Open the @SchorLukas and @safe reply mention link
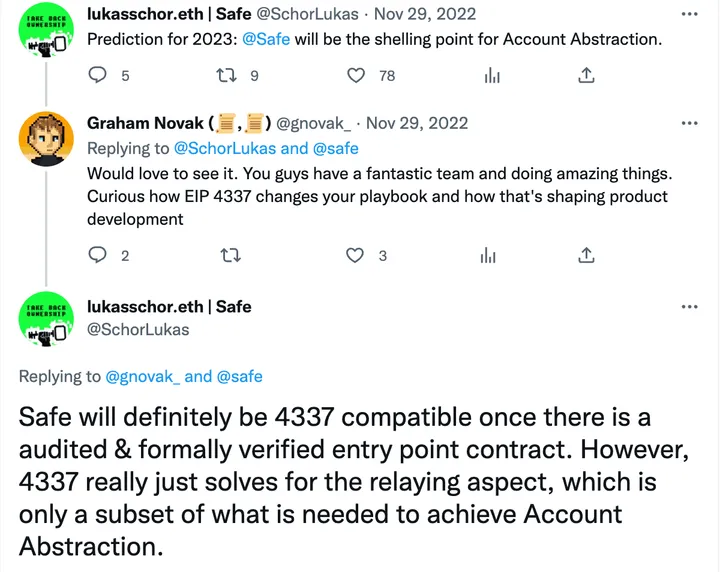Screen dimensions: 720x572 coord(266,148)
